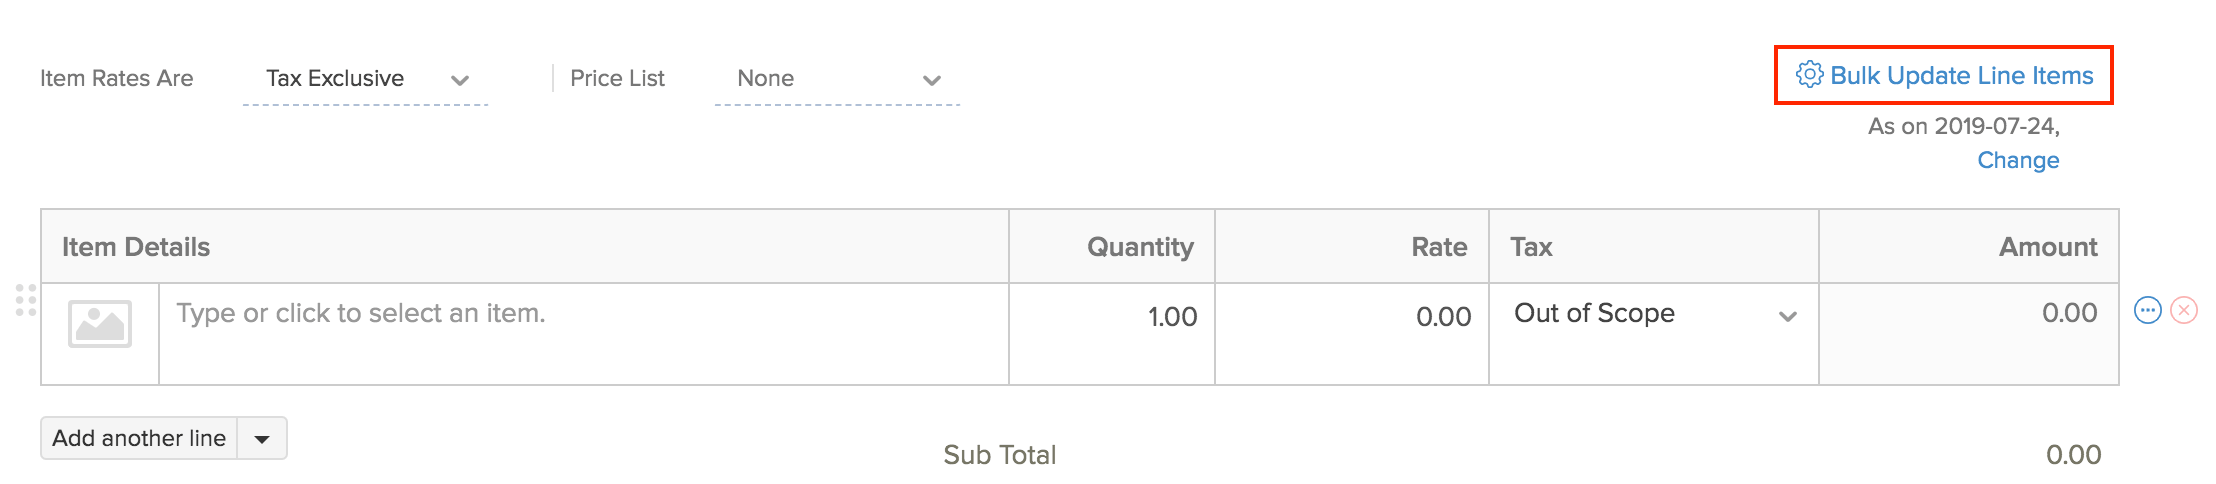Open the row more-options ellipsis icon

click(2148, 310)
